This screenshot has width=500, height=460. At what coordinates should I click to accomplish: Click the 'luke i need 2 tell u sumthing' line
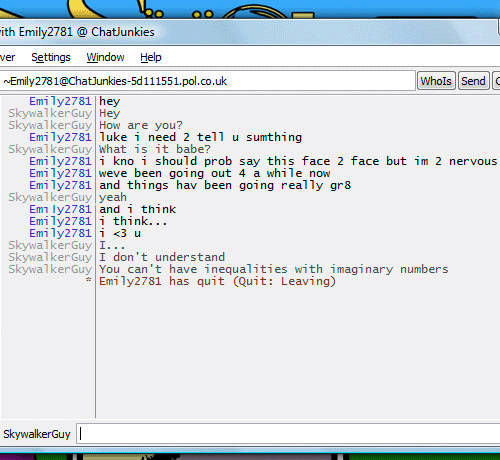click(200, 137)
